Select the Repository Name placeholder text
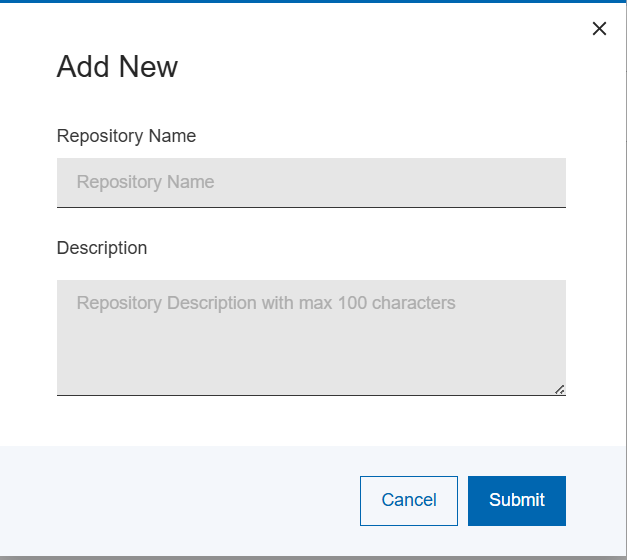 (x=146, y=182)
